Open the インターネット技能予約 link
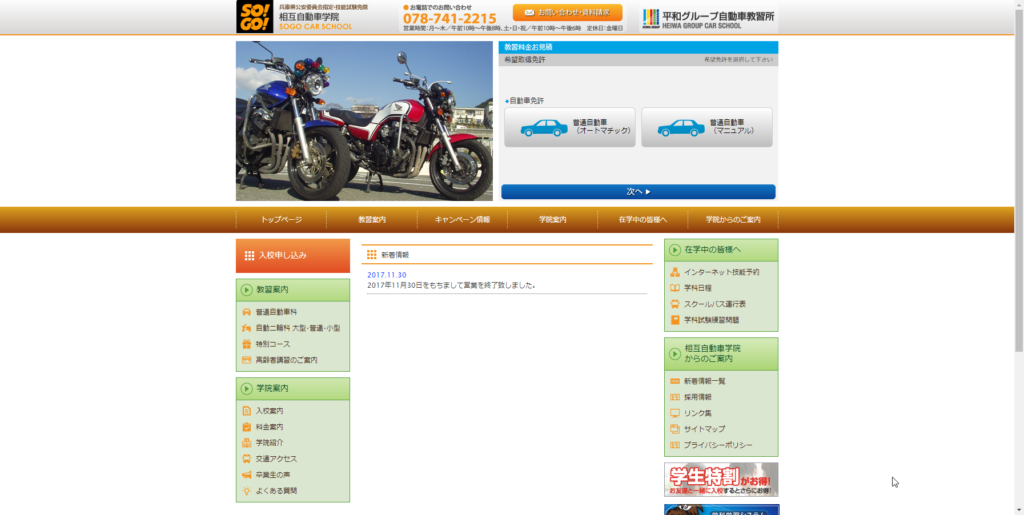The height and width of the screenshot is (515, 1024). 722,272
